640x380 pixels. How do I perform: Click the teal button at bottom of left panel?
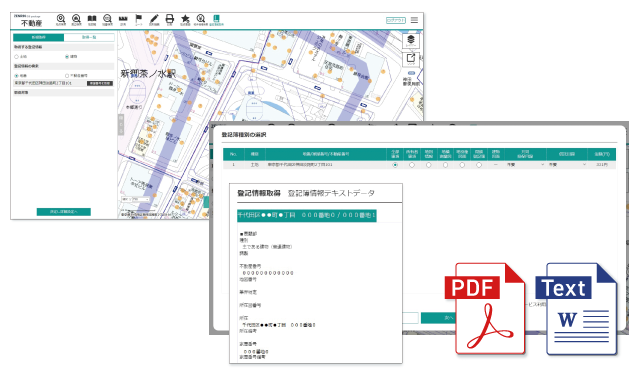(x=64, y=211)
